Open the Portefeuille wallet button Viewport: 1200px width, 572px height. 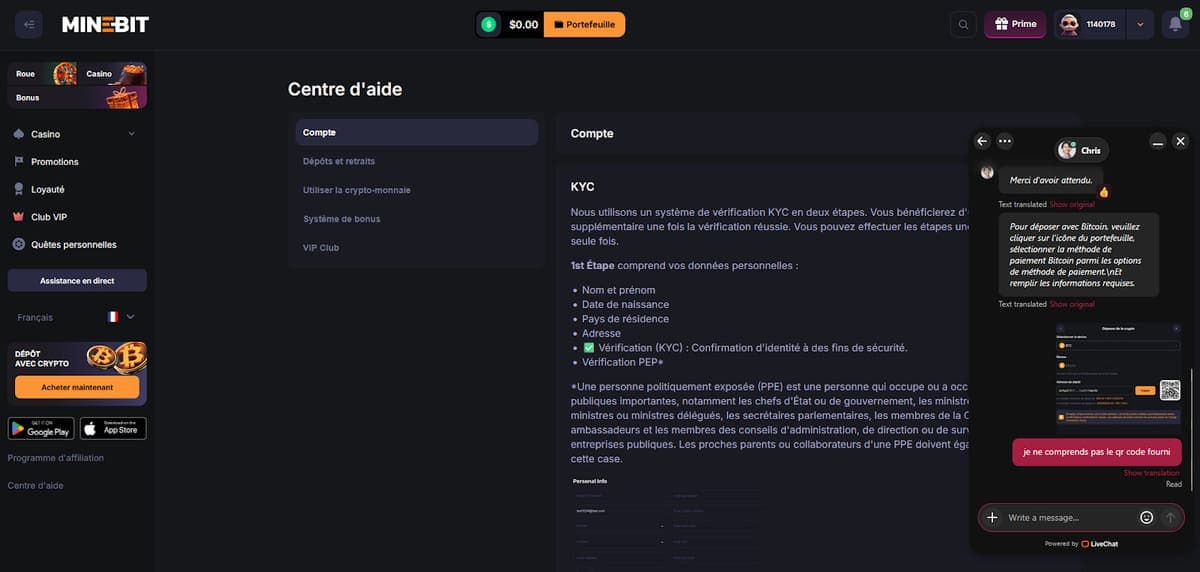click(584, 24)
